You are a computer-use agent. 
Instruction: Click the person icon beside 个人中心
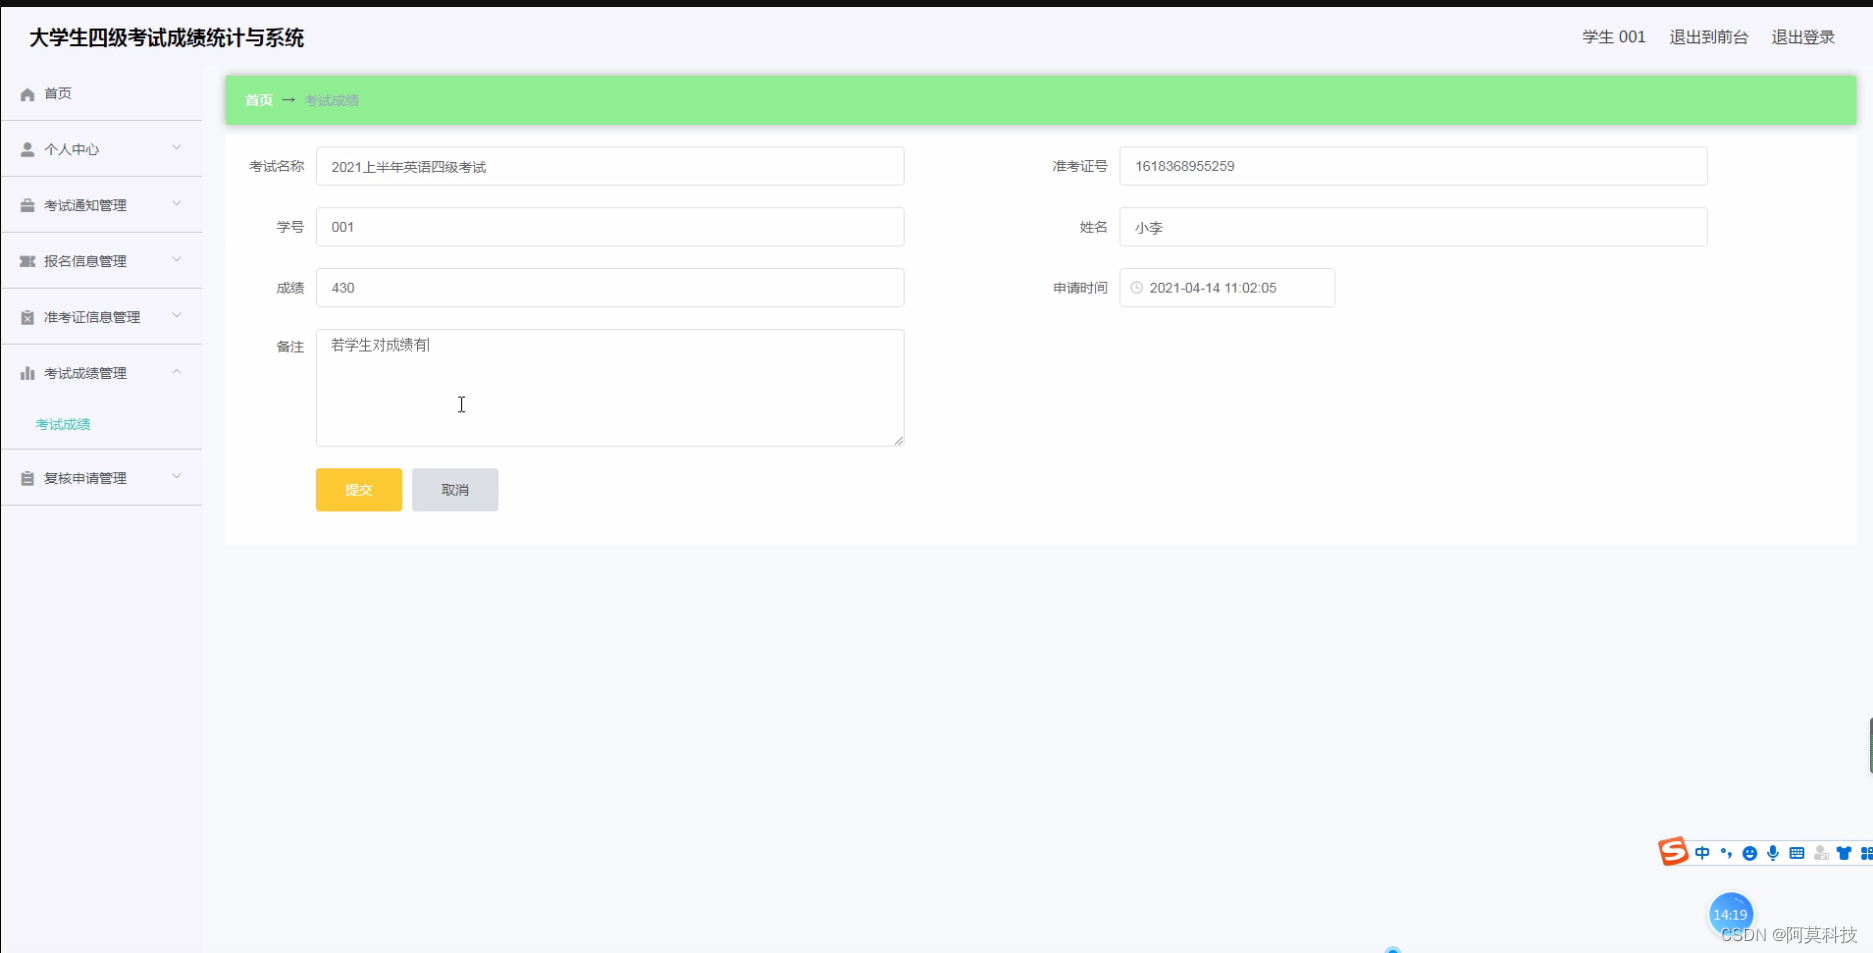click(27, 149)
